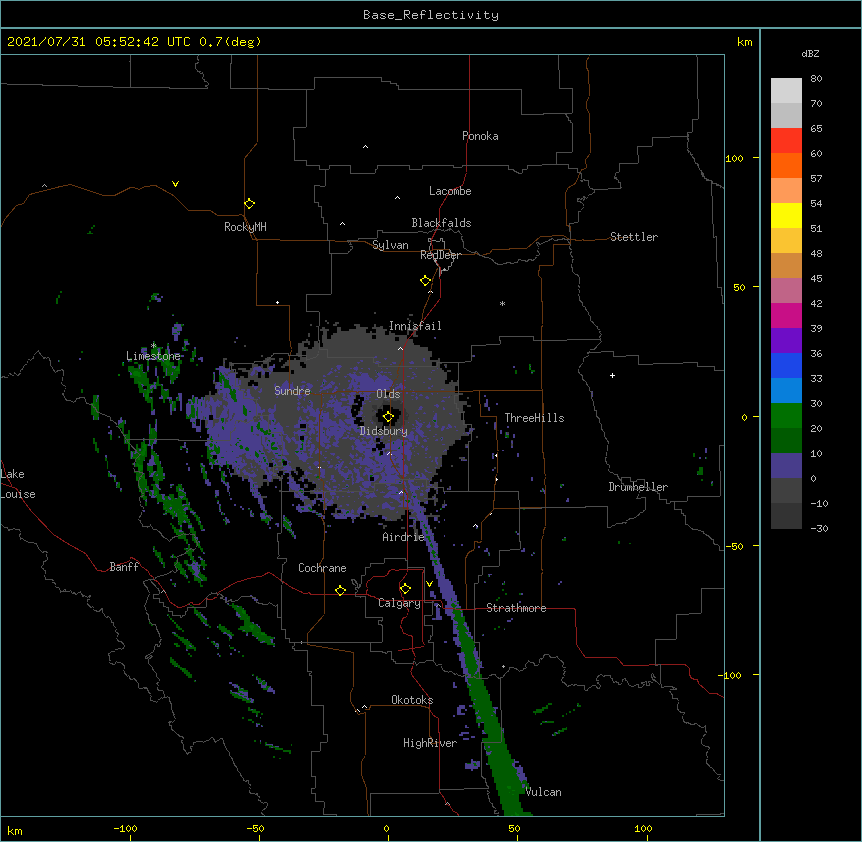Click the RockyMH city label

point(245,227)
